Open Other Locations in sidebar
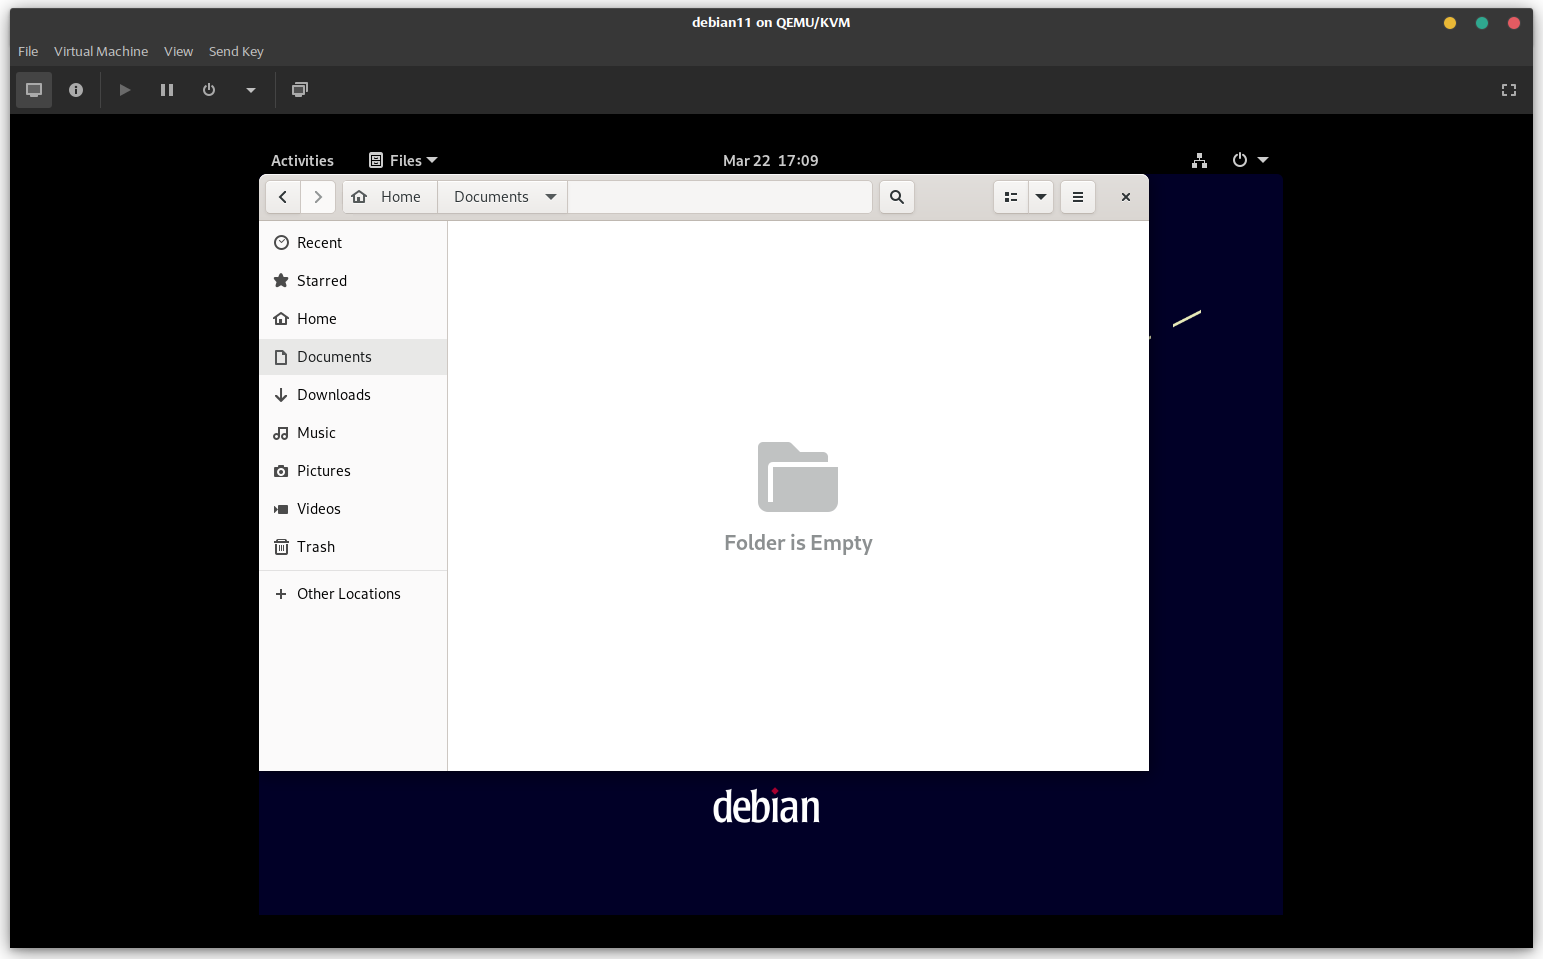Screen dimensions: 1543x959 pyautogui.click(x=348, y=594)
